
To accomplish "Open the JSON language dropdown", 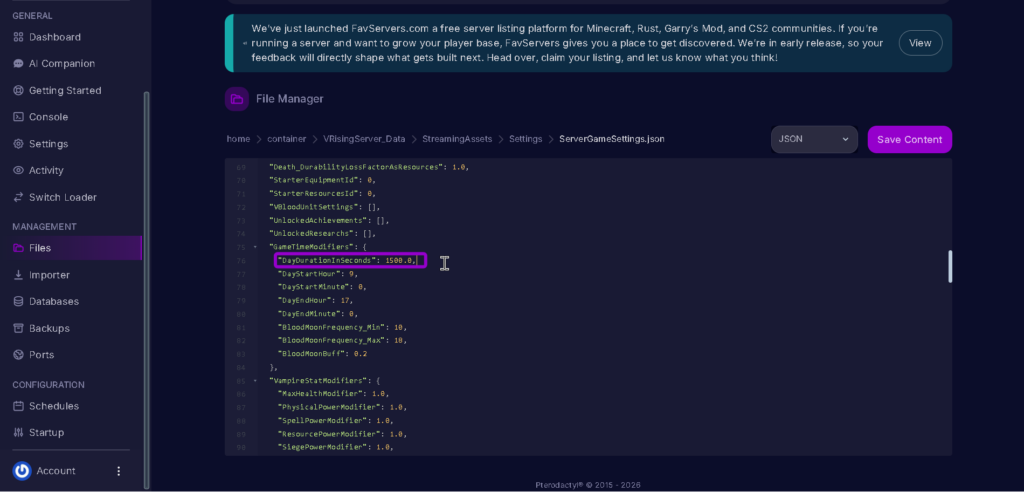I will click(x=814, y=139).
